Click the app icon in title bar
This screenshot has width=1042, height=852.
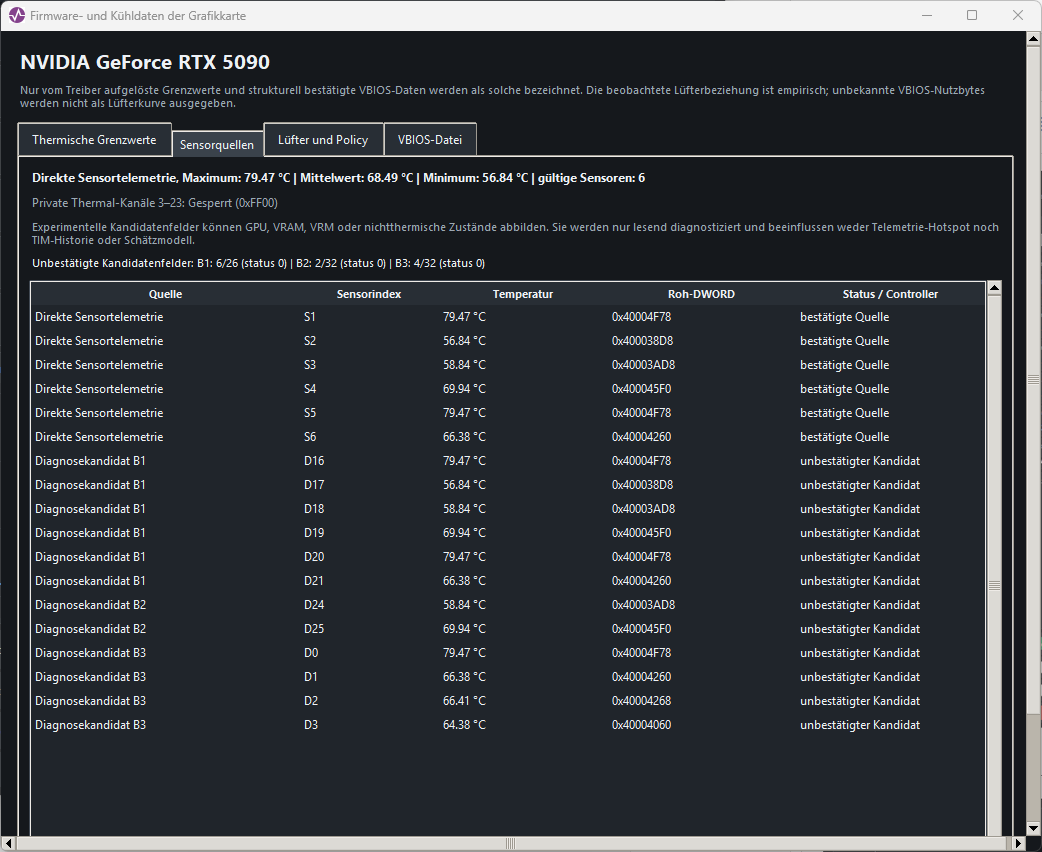17,15
